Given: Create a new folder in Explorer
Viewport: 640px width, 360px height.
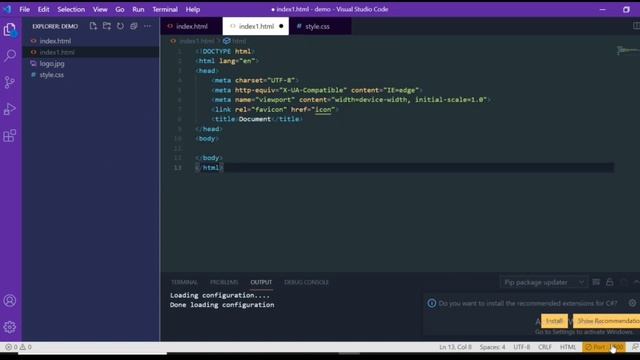Looking at the screenshot, I should [107, 26].
